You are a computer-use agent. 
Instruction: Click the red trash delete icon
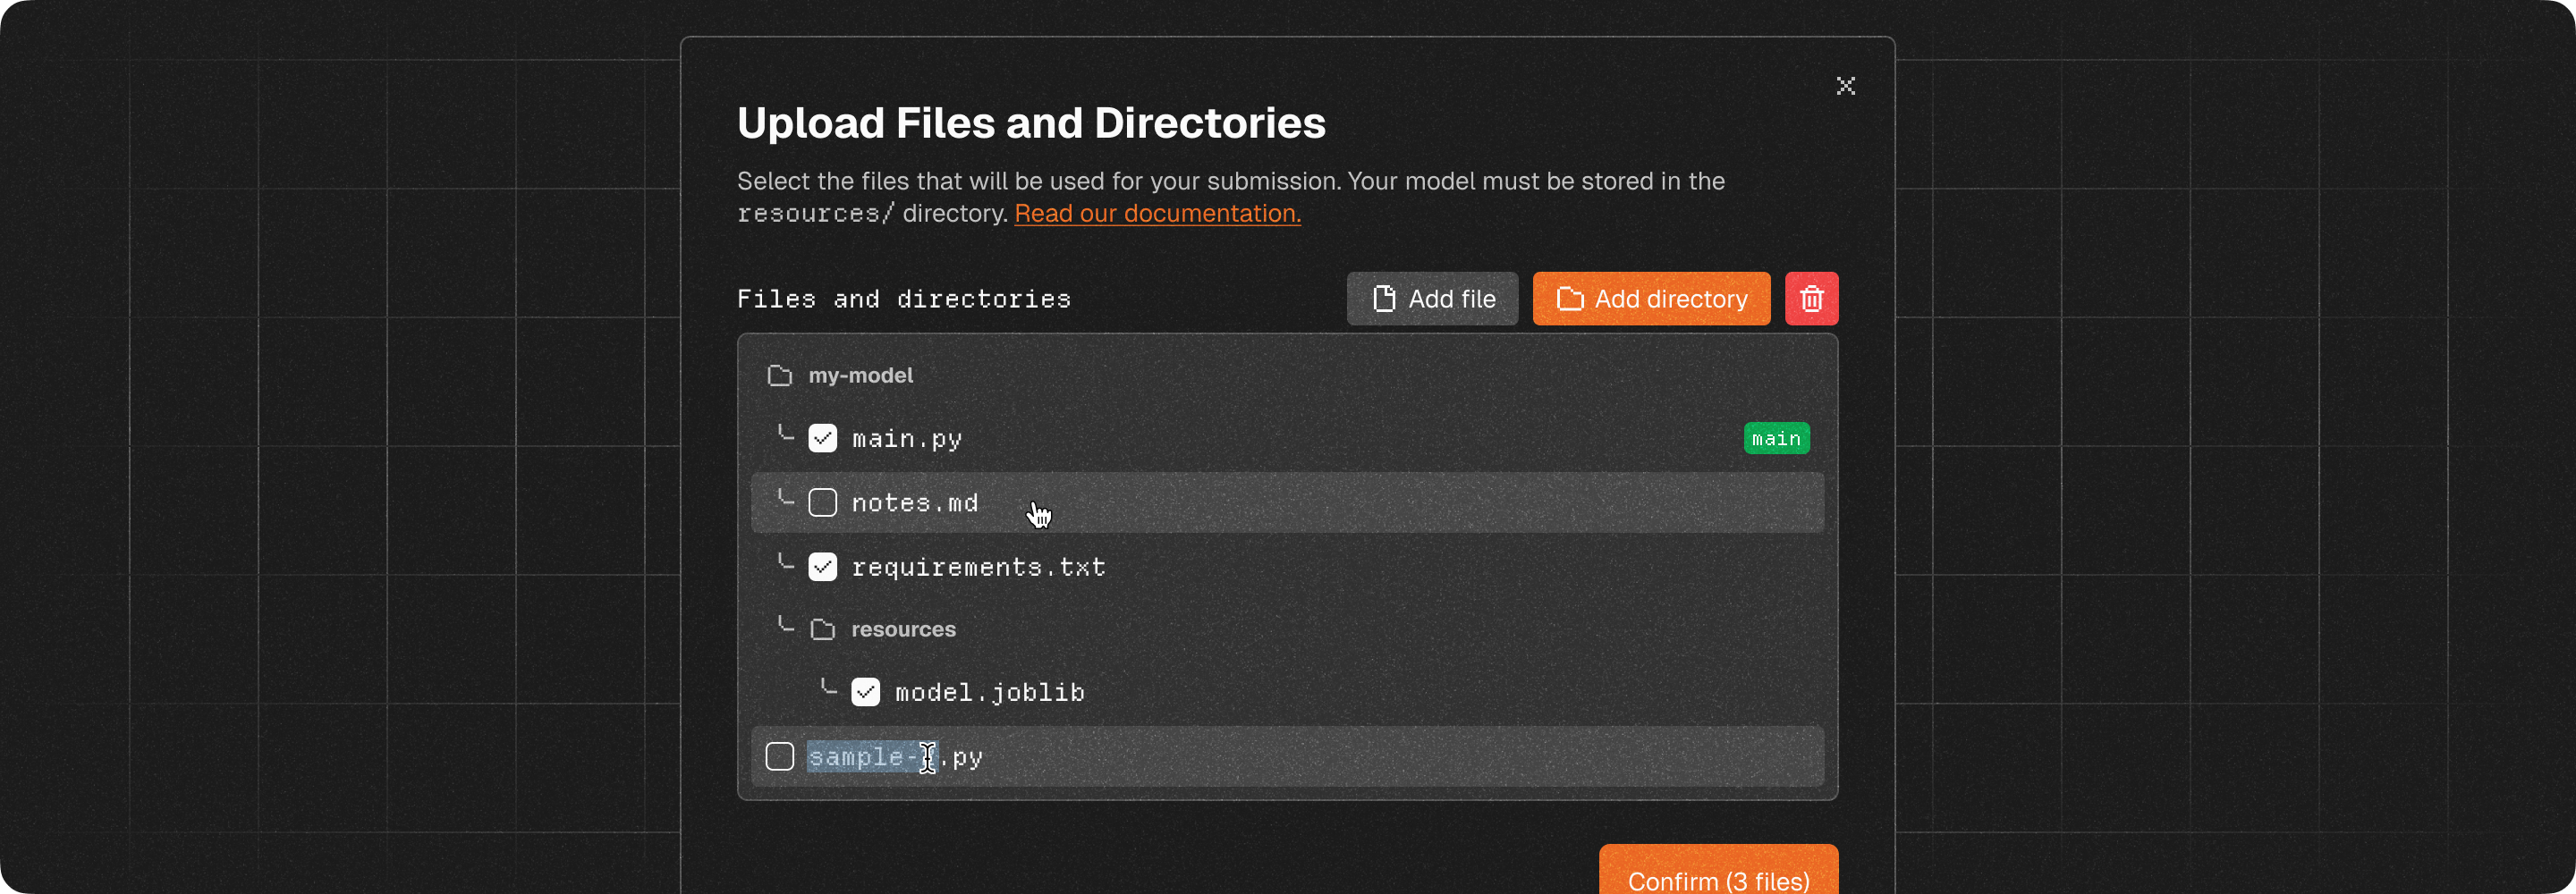[x=1811, y=299]
